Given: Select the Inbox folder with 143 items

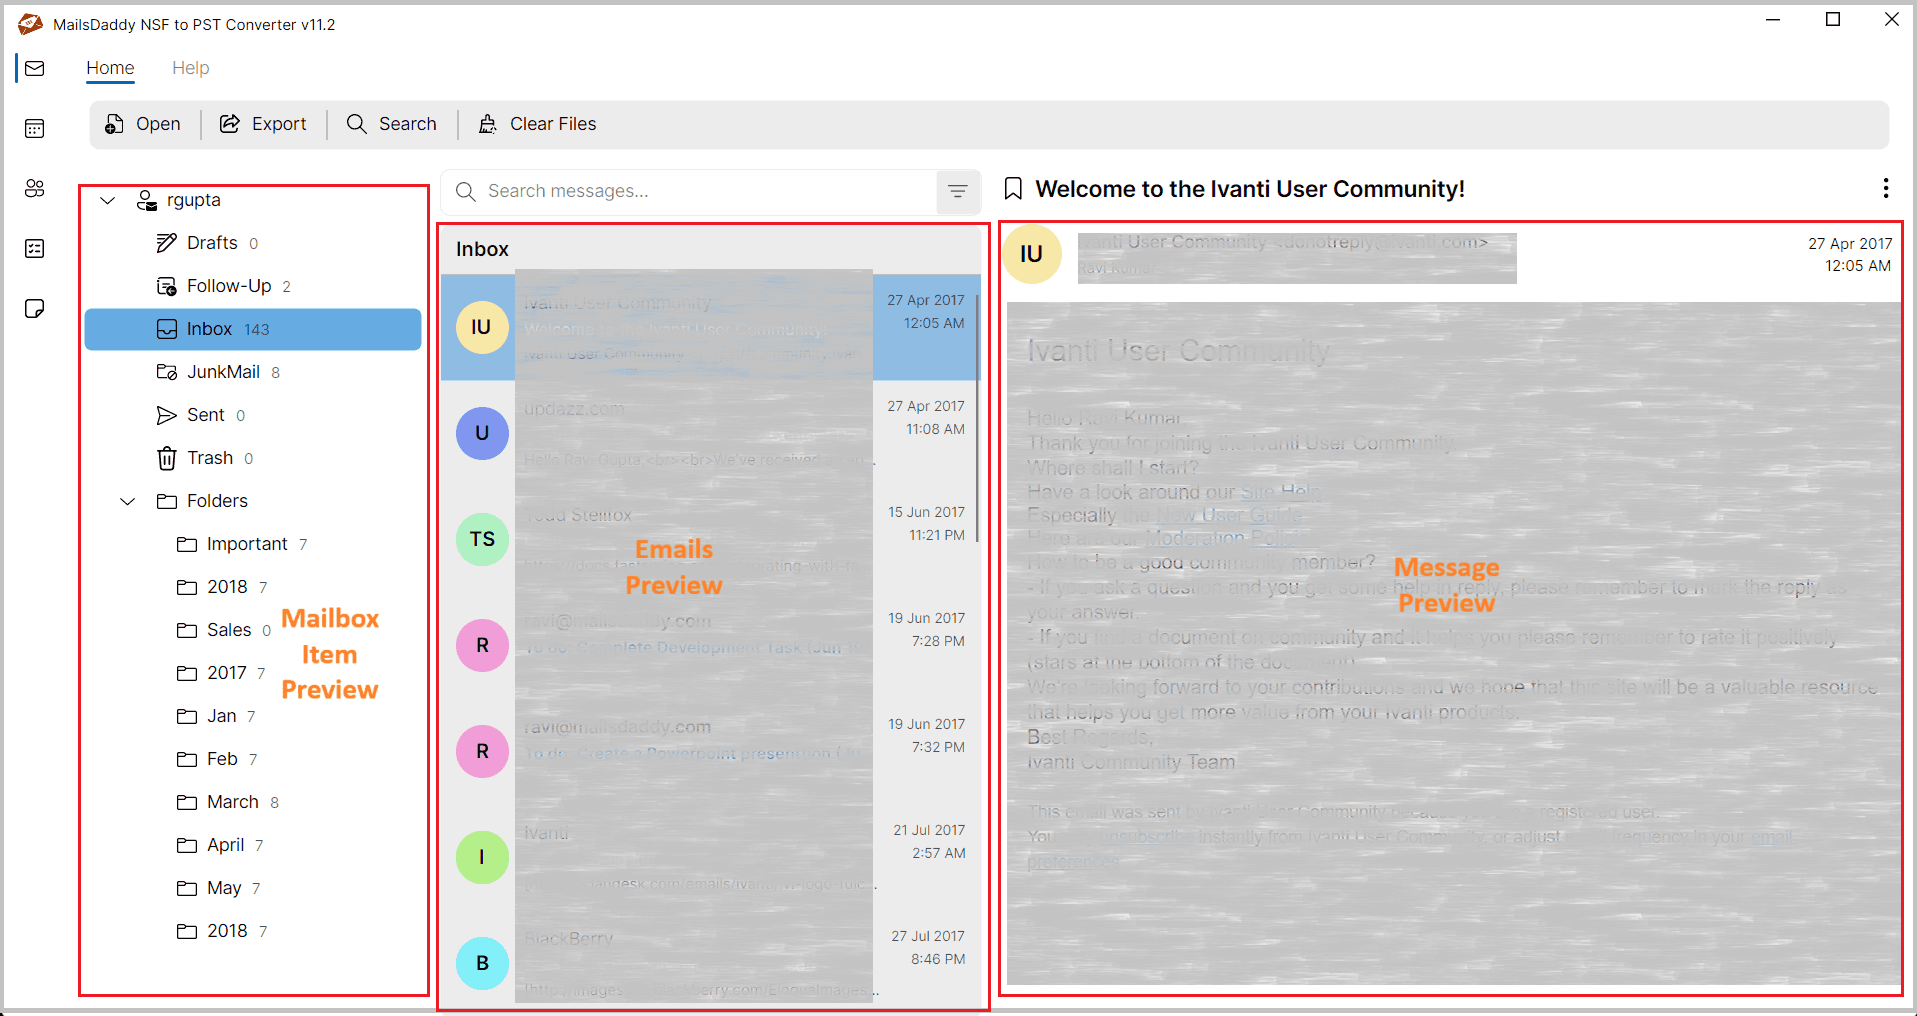Looking at the screenshot, I should 253,329.
